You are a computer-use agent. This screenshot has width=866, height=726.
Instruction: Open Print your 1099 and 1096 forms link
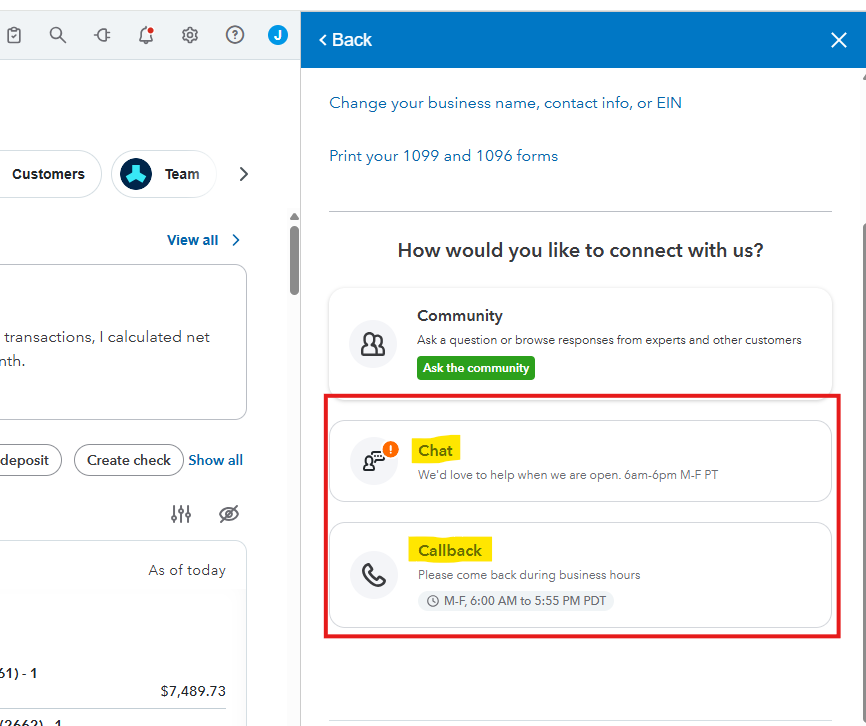(x=444, y=156)
